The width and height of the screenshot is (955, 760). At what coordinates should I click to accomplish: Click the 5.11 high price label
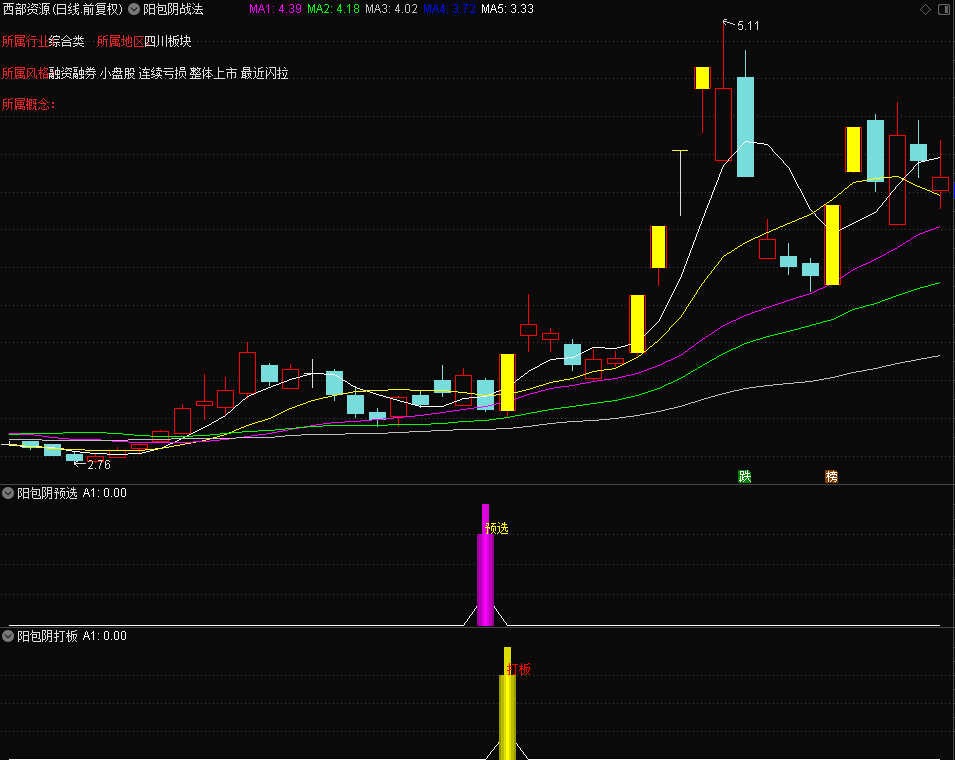[748, 26]
